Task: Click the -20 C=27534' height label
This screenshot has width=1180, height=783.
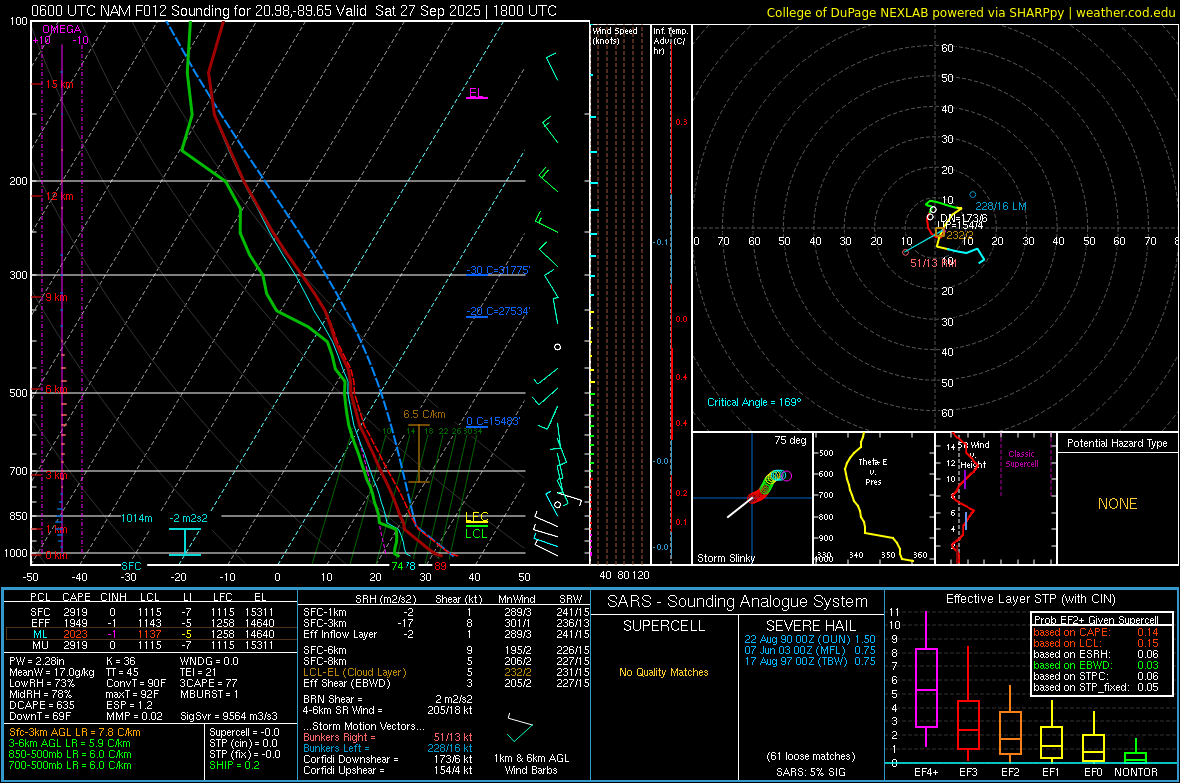Action: tap(498, 311)
